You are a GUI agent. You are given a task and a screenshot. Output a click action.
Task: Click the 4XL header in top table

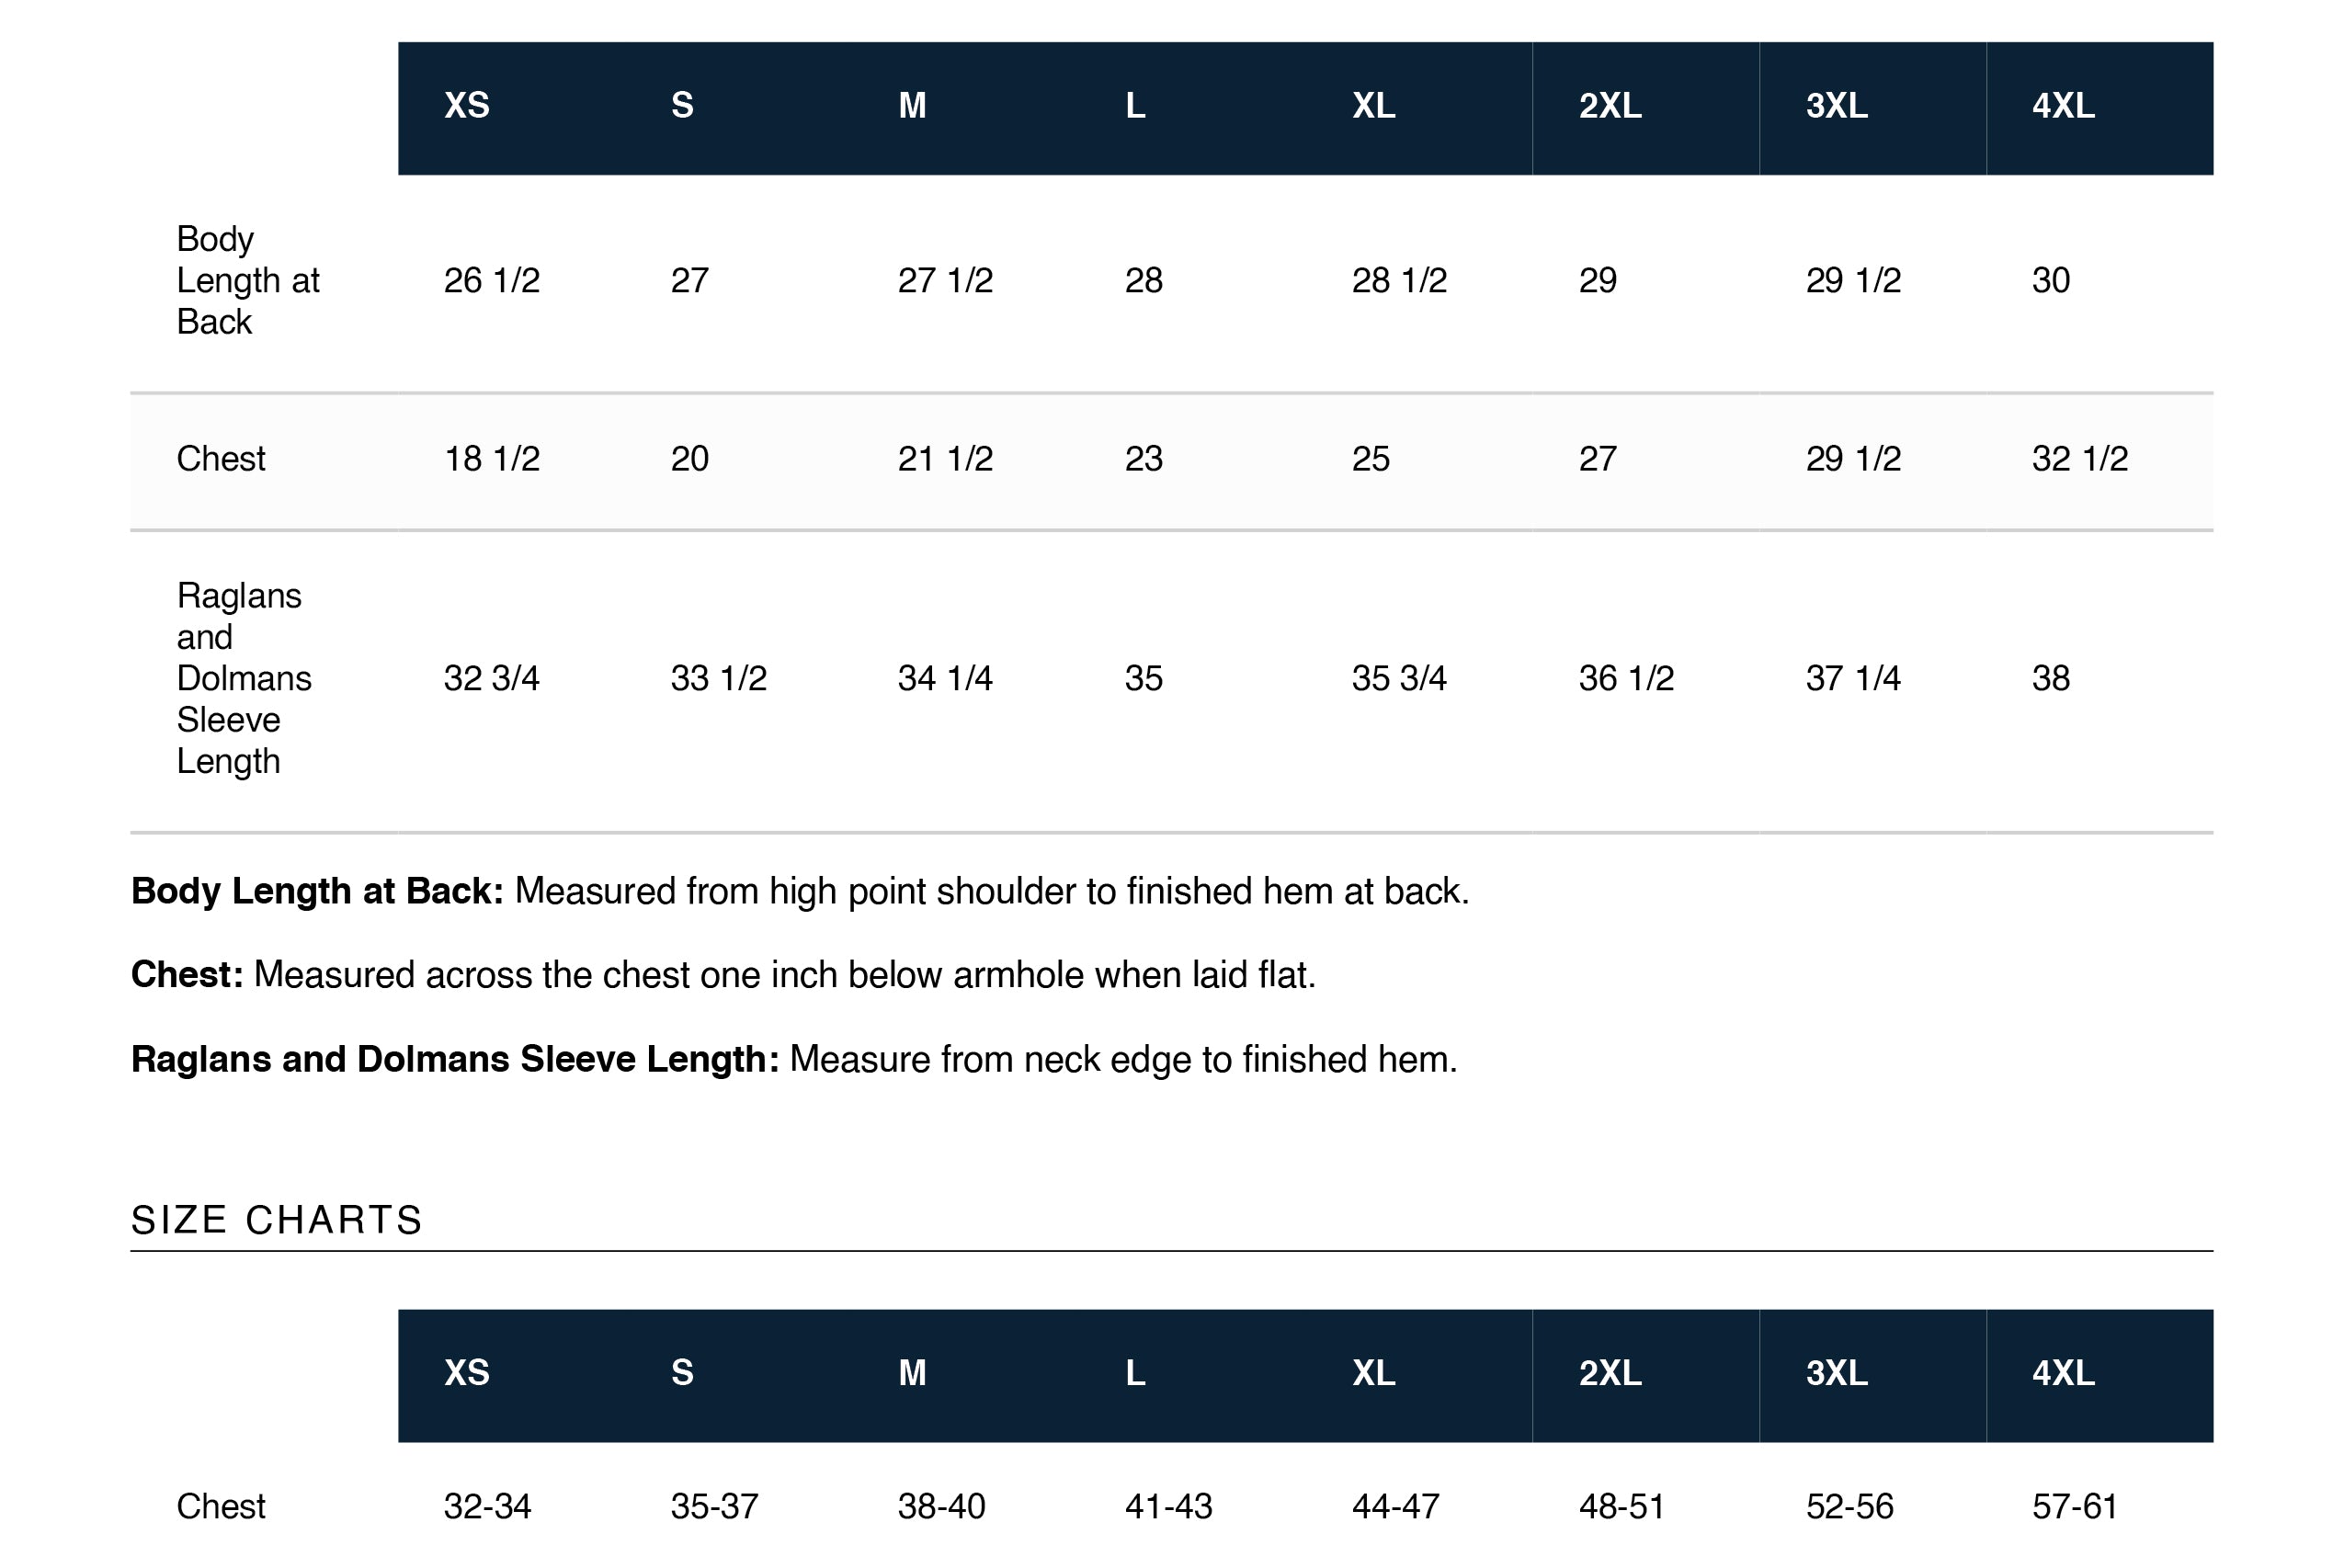(2062, 105)
